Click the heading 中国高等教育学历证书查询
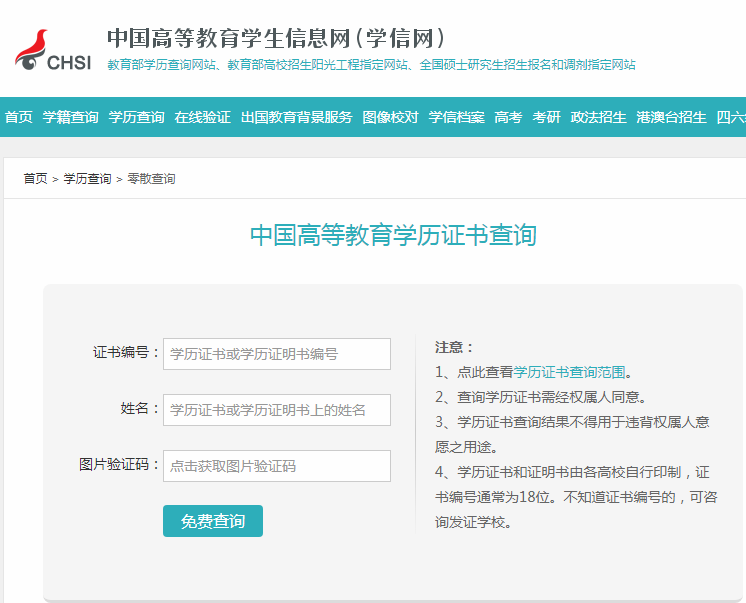 point(393,235)
